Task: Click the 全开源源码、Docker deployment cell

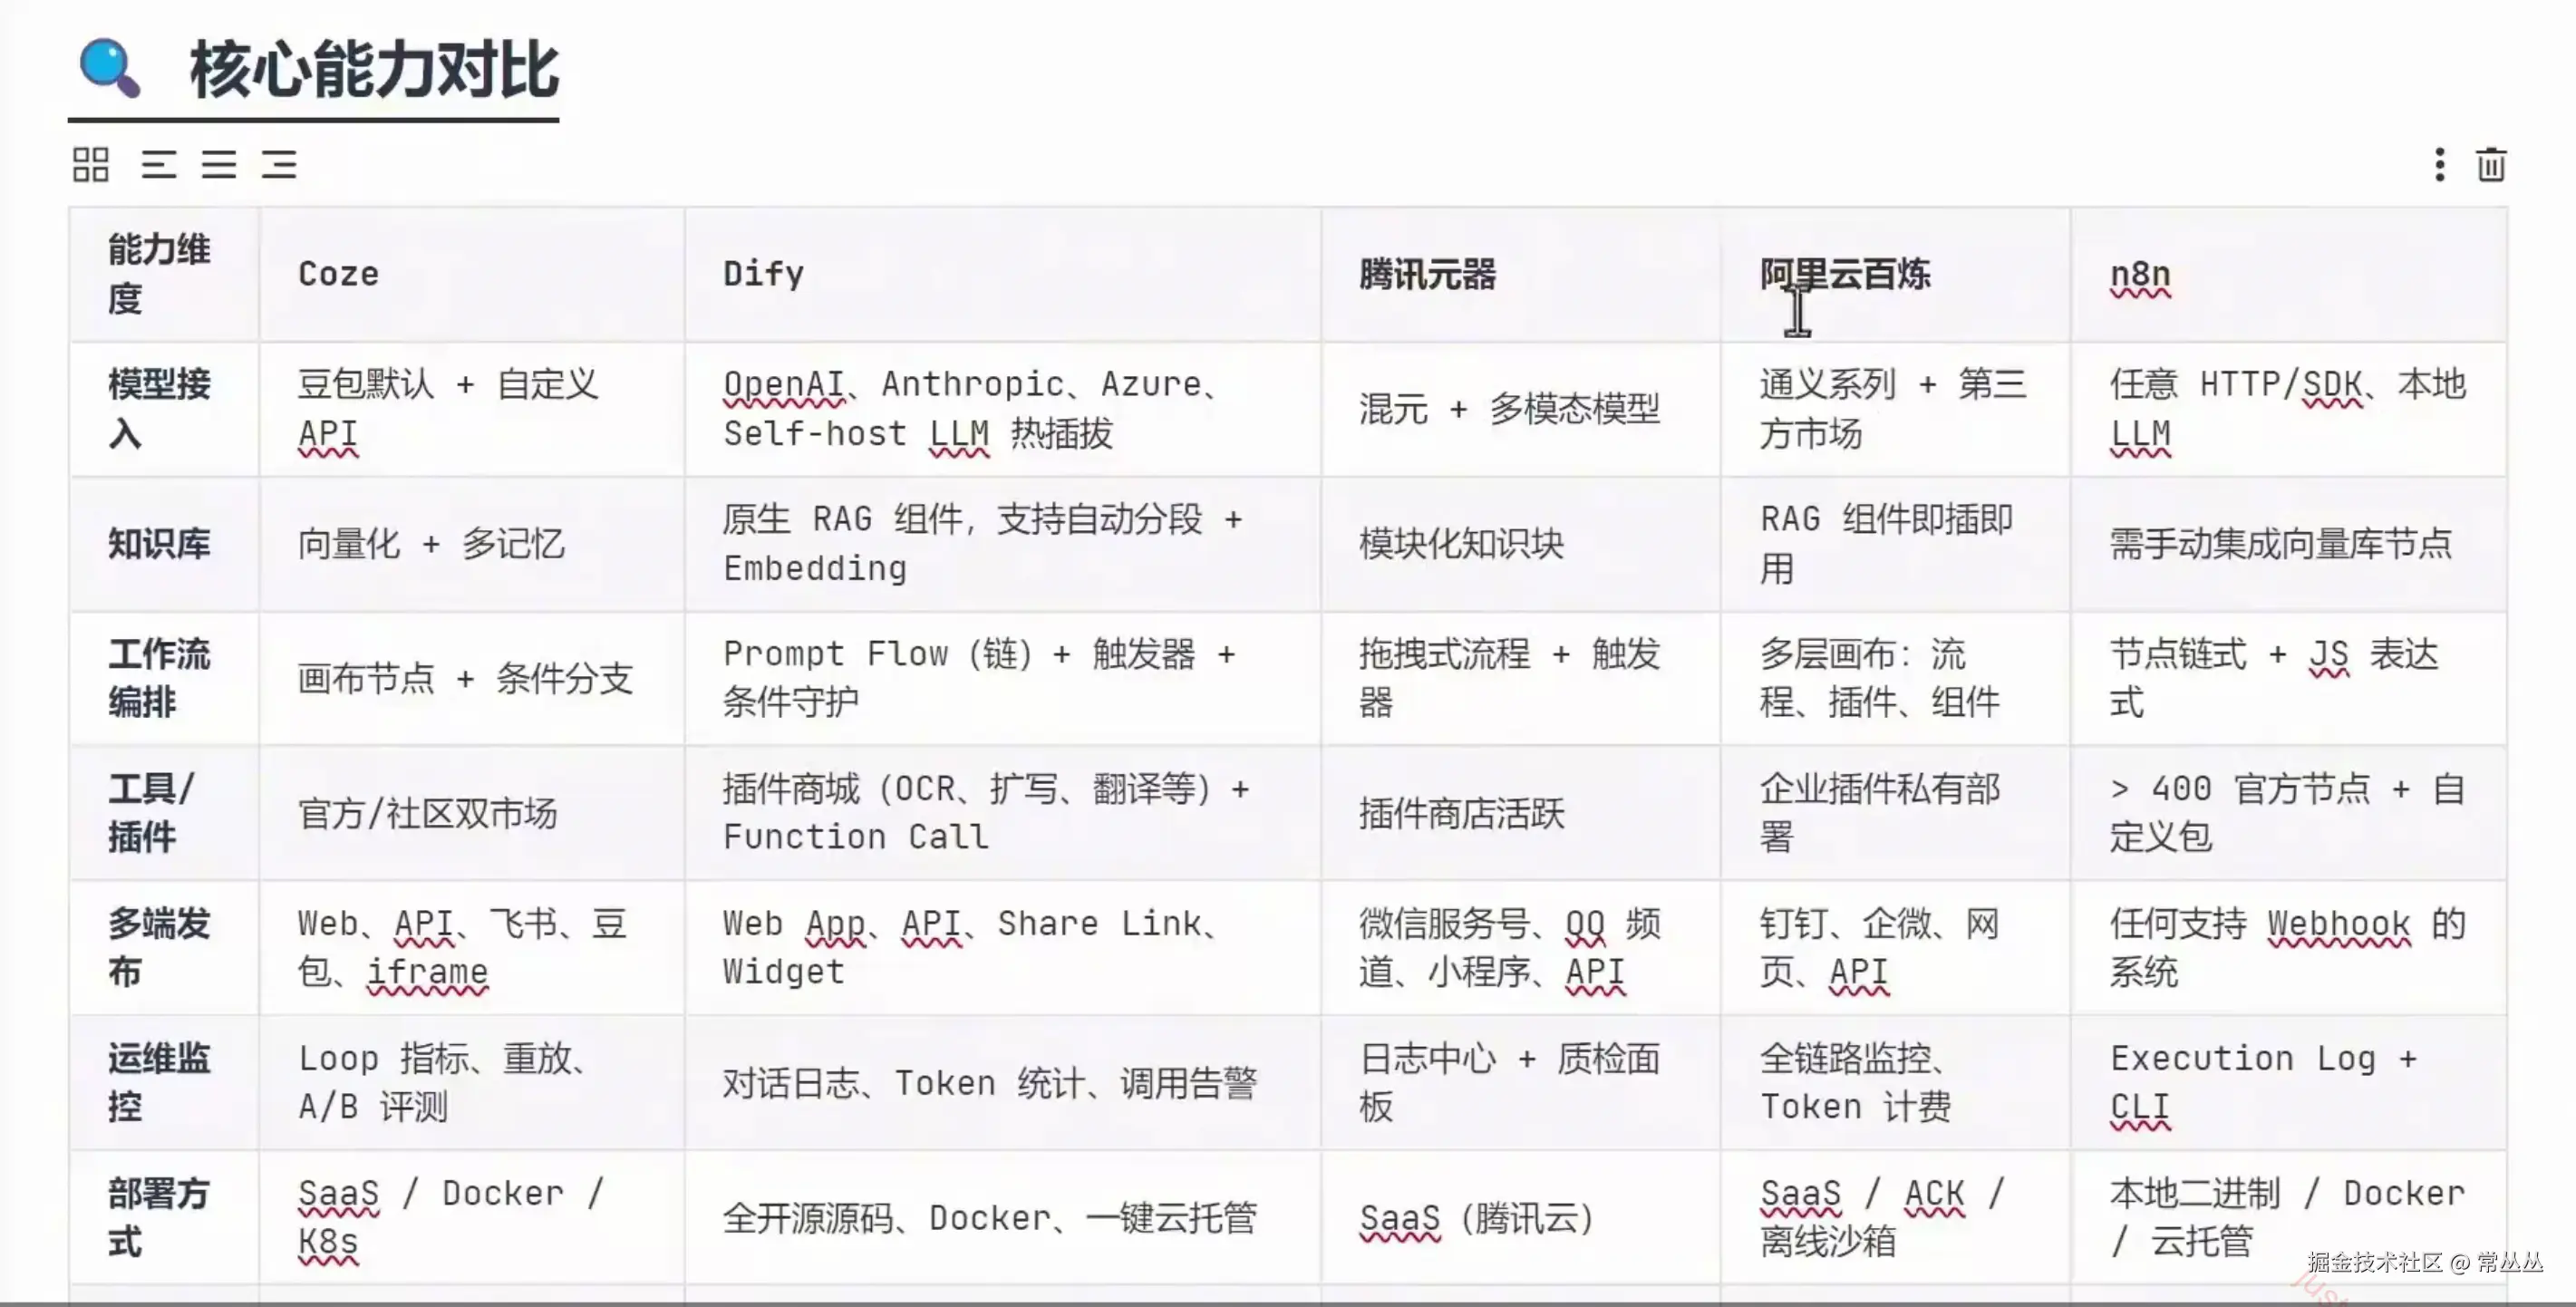Action: pyautogui.click(x=1003, y=1217)
